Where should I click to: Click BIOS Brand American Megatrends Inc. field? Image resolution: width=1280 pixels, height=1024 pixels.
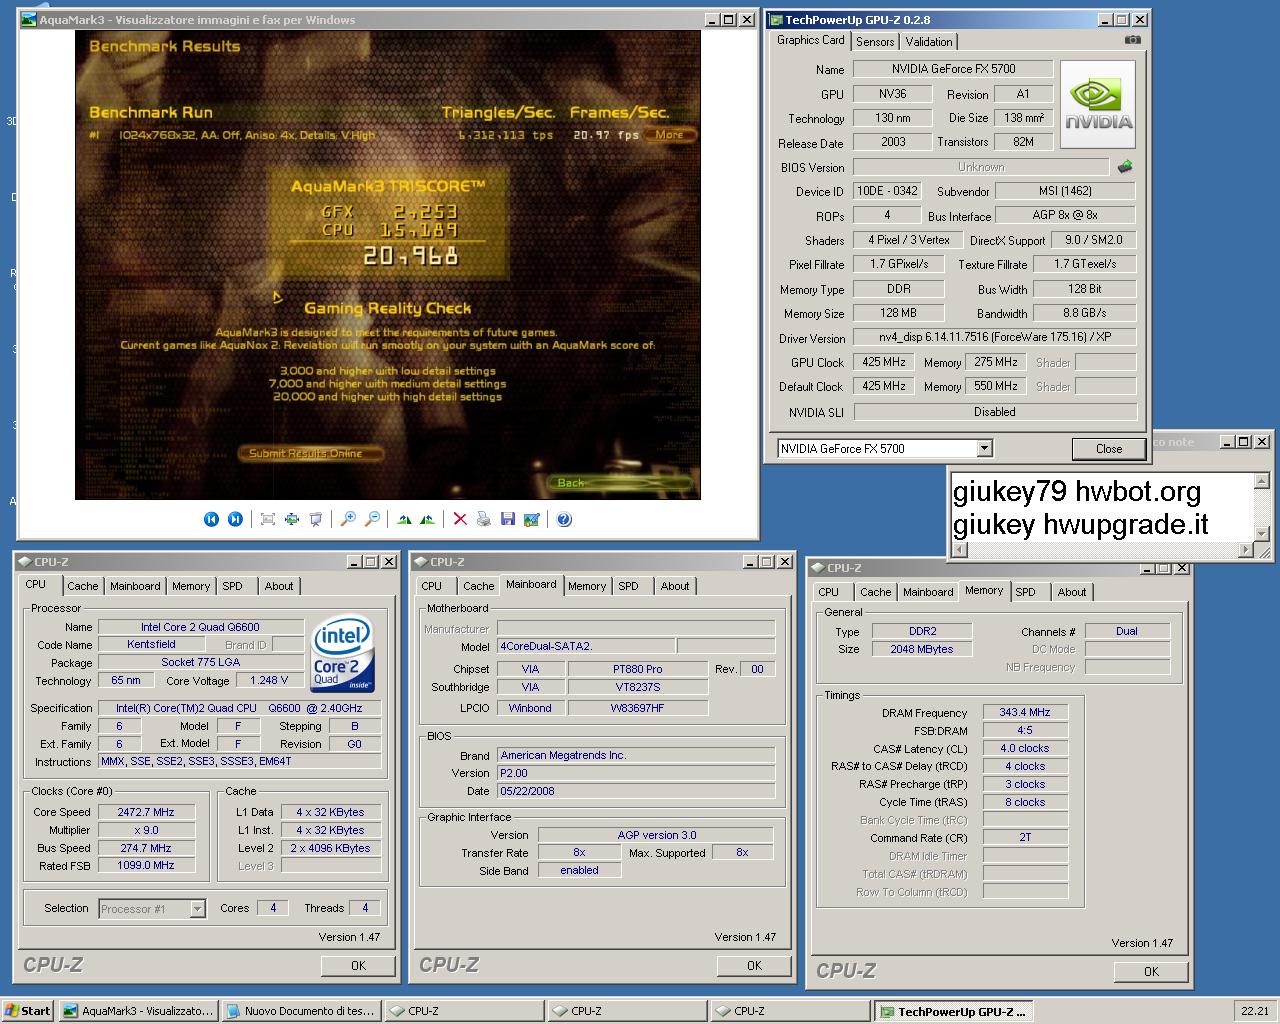[x=636, y=755]
